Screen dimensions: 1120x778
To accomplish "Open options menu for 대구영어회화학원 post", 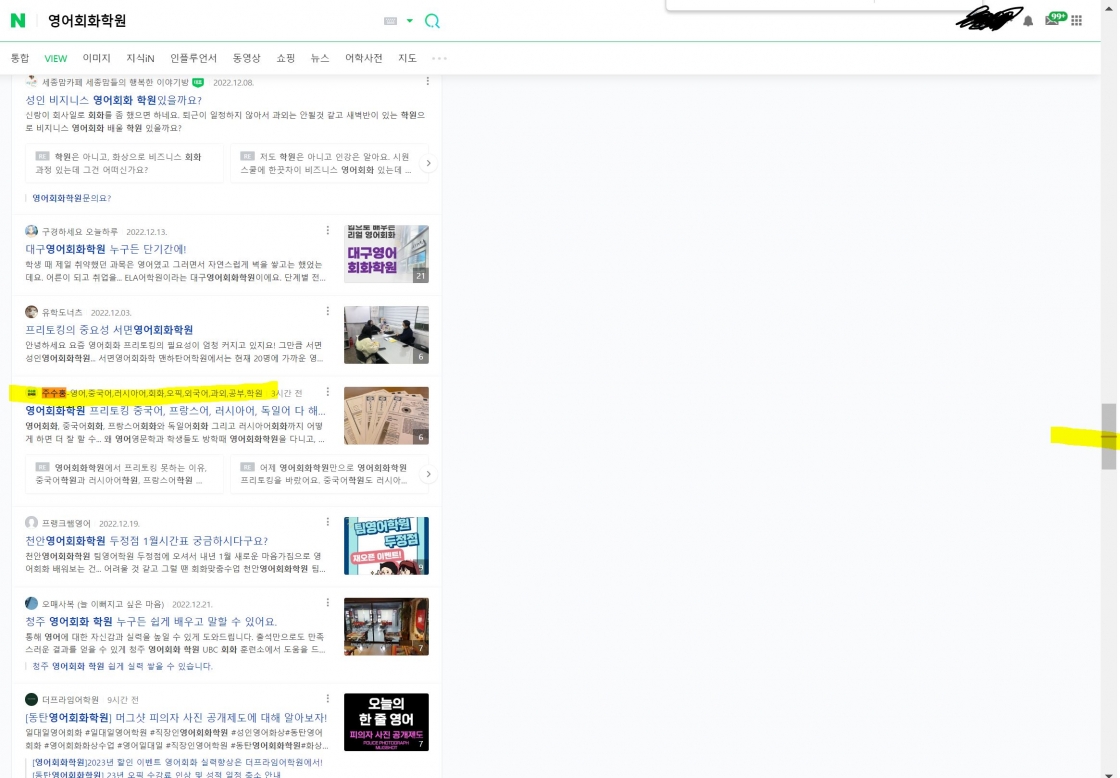I will point(327,231).
